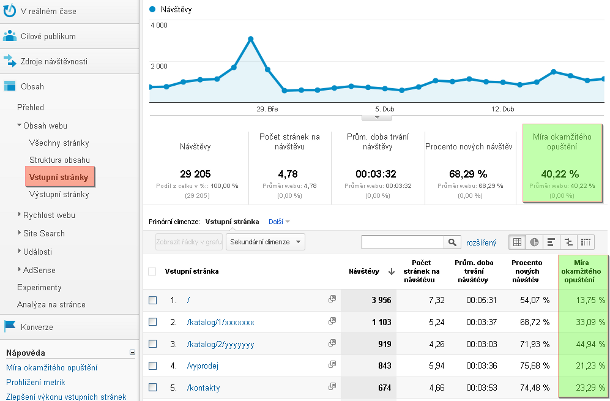610x401 pixels.
Task: Open /kontakty page external link icon
Action: click(x=332, y=387)
